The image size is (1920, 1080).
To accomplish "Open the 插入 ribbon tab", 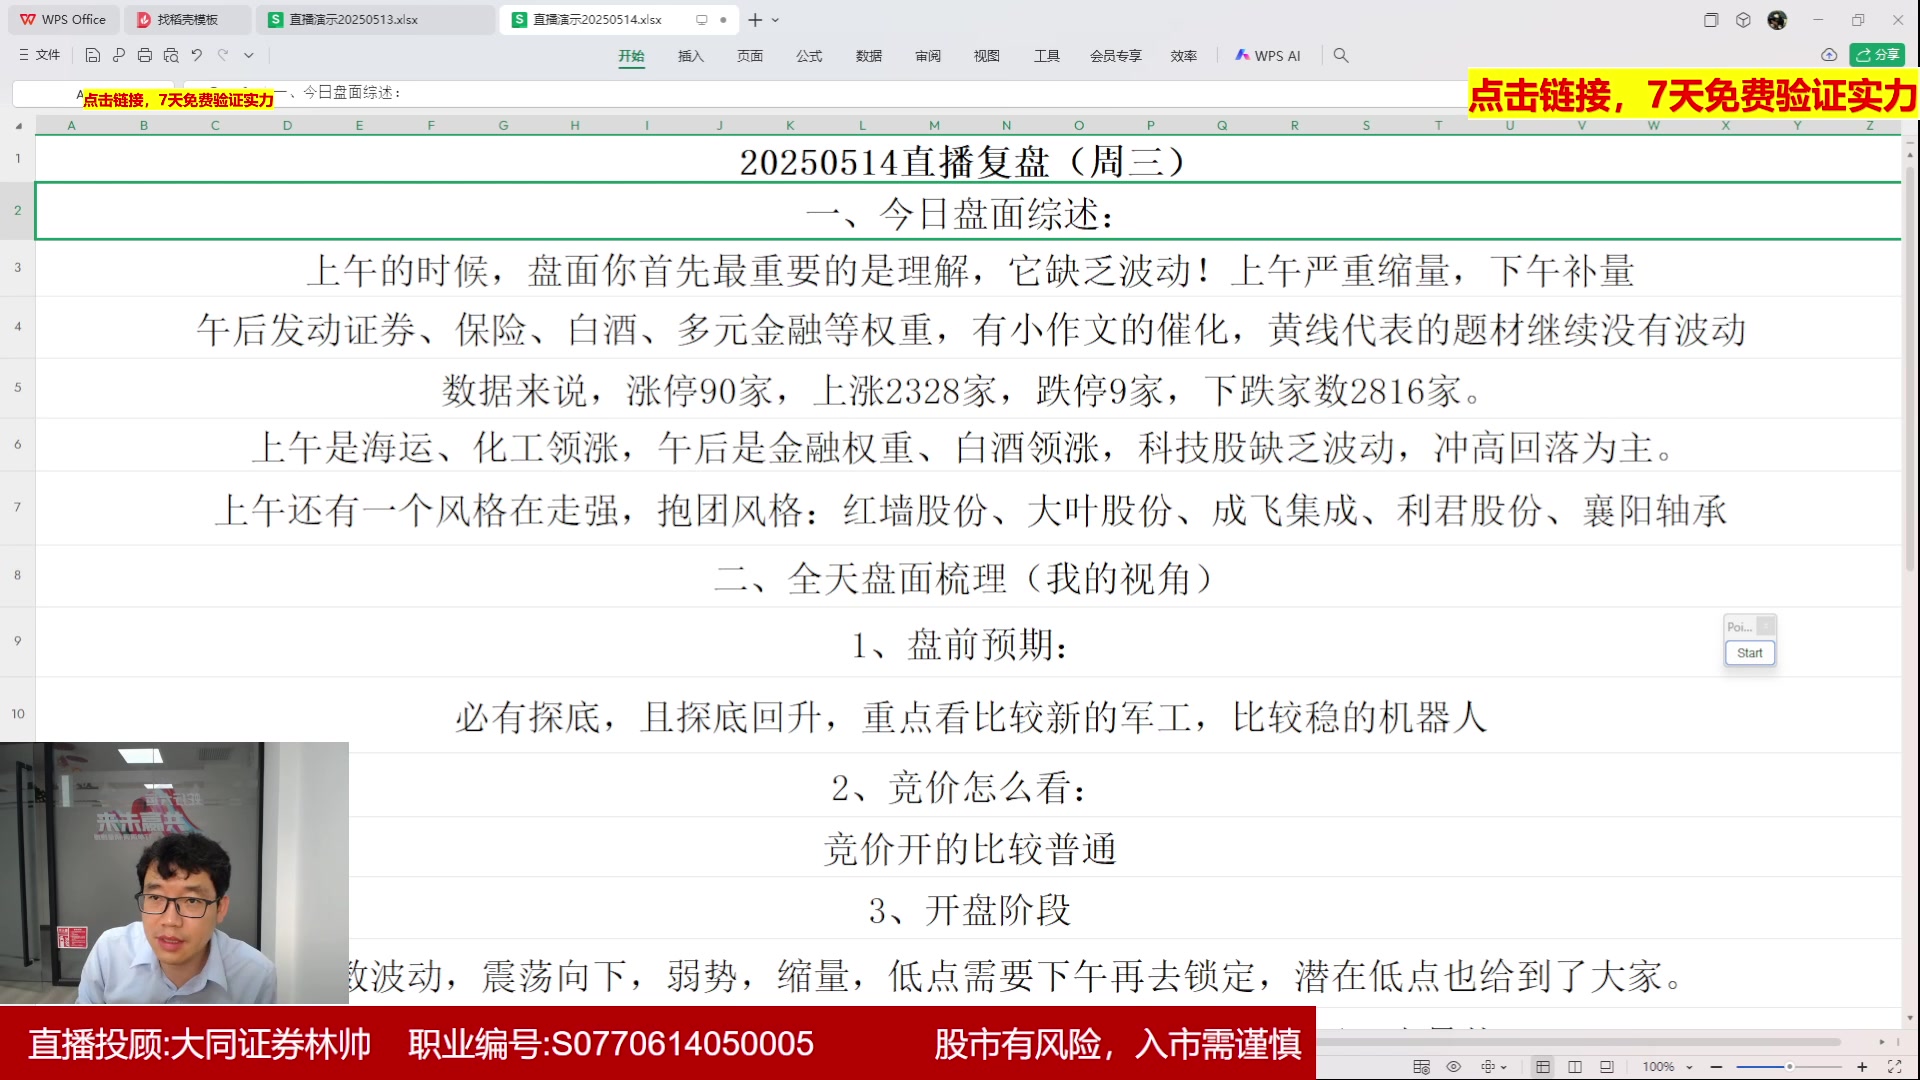I will click(690, 56).
